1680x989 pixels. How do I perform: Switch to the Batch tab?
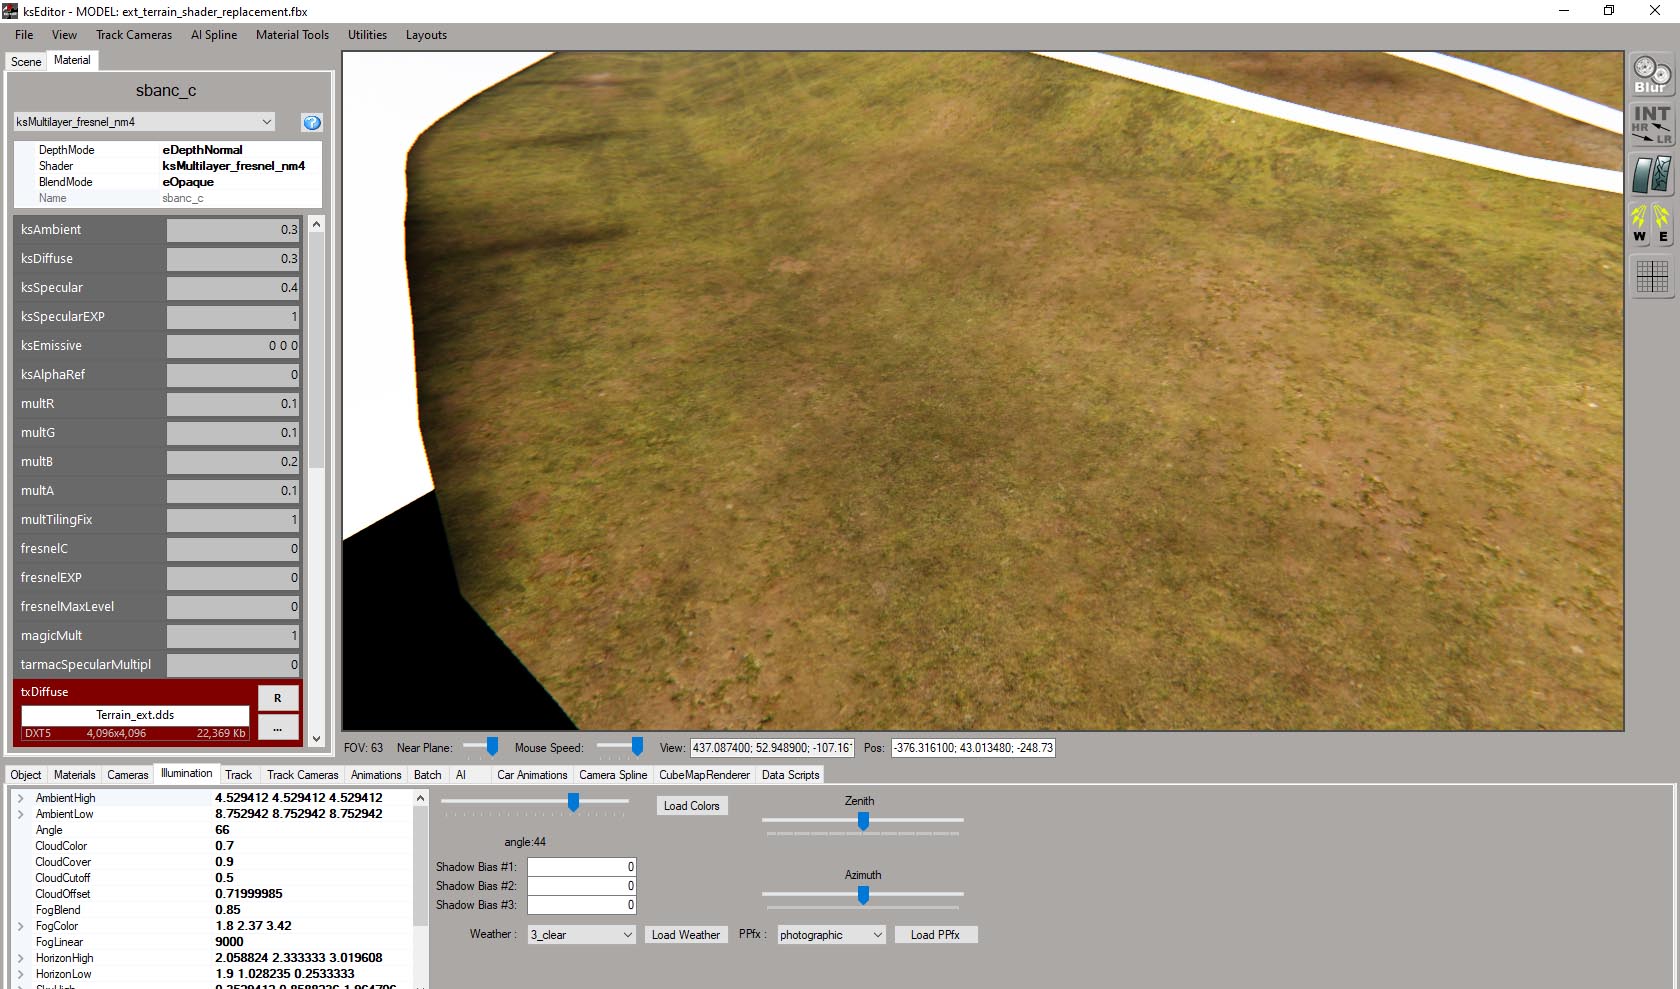click(428, 775)
